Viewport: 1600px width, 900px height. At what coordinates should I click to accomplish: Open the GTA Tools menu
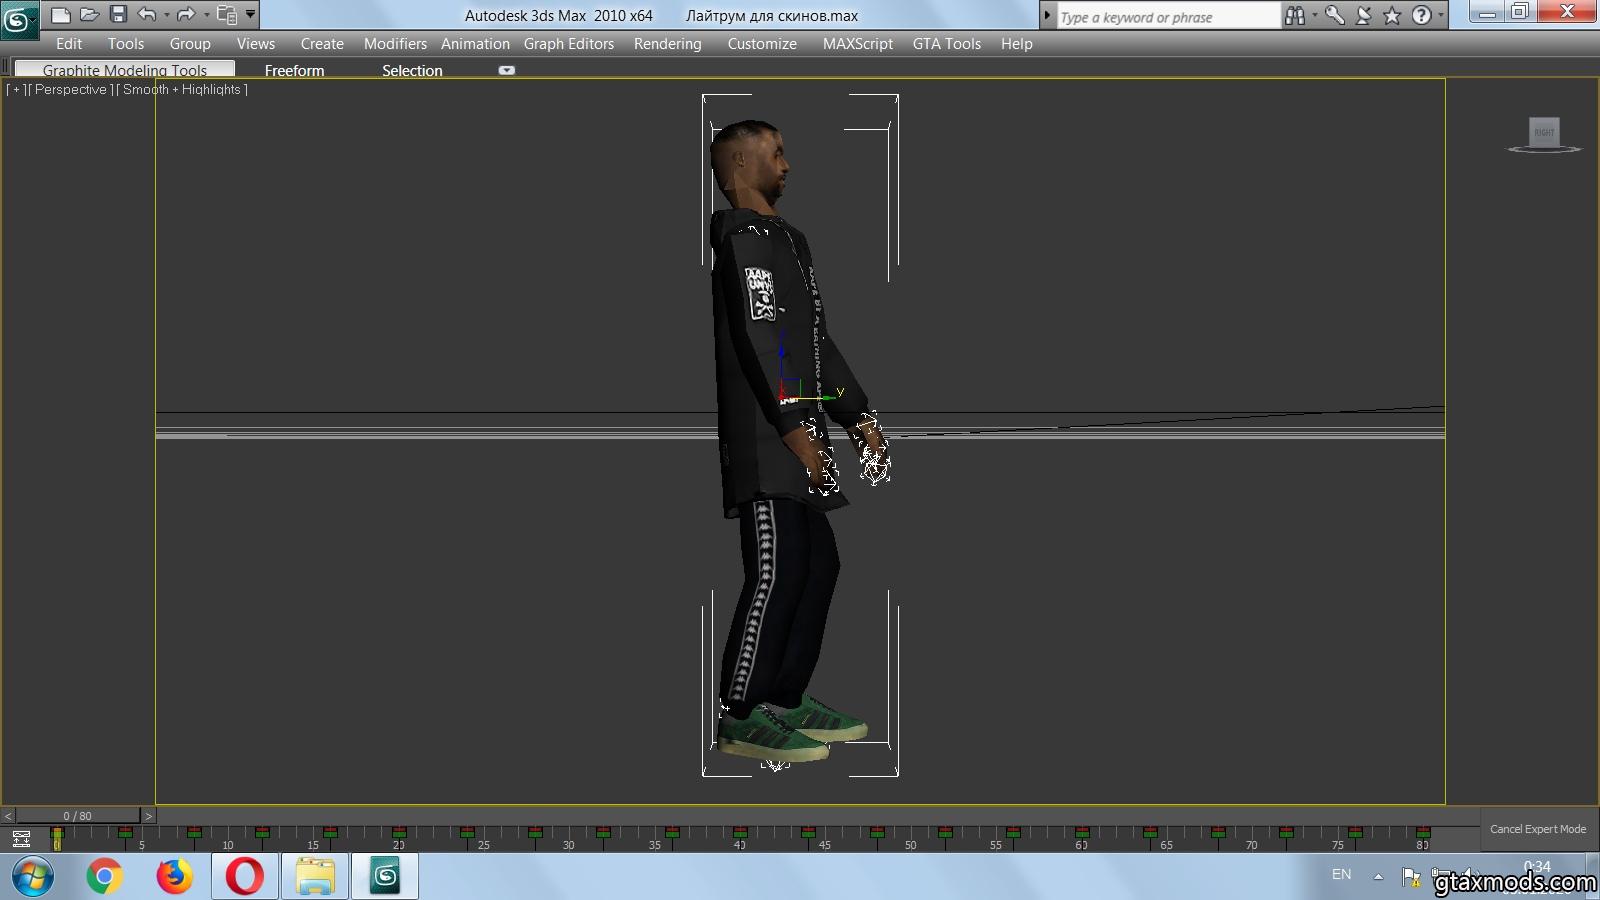(x=946, y=44)
